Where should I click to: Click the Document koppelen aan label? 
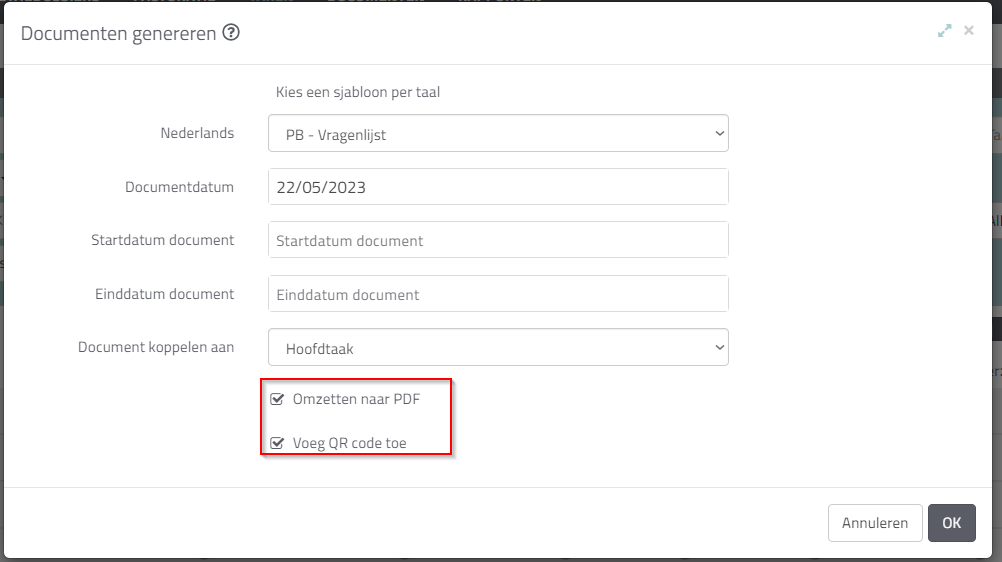coord(156,347)
